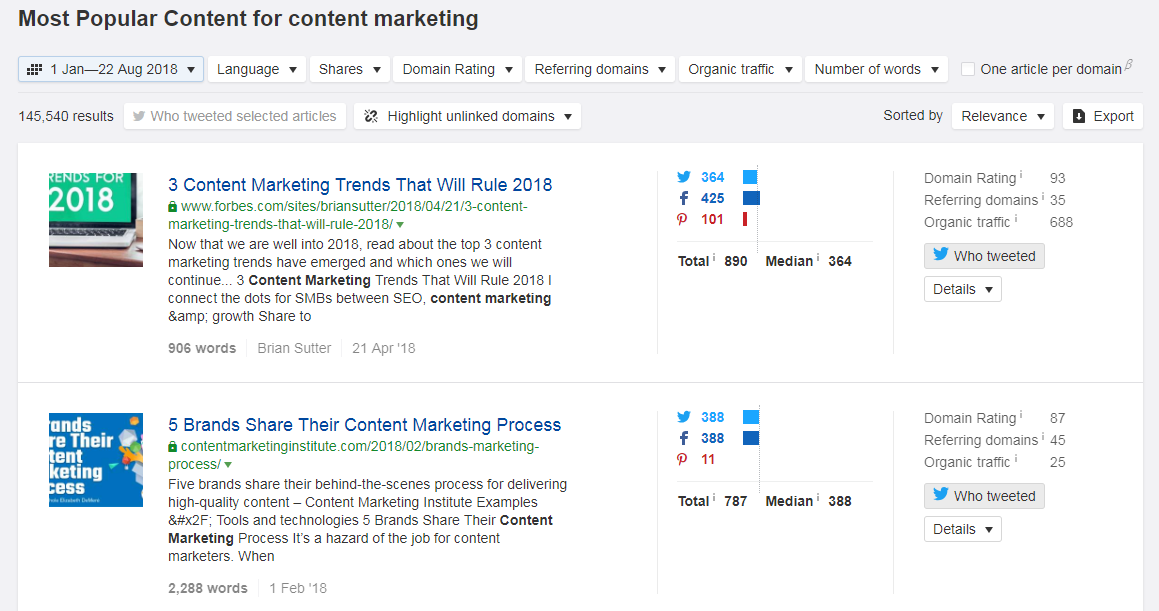Click info icon next to Referring domains 45
The image size is (1159, 611).
[x=1043, y=437]
